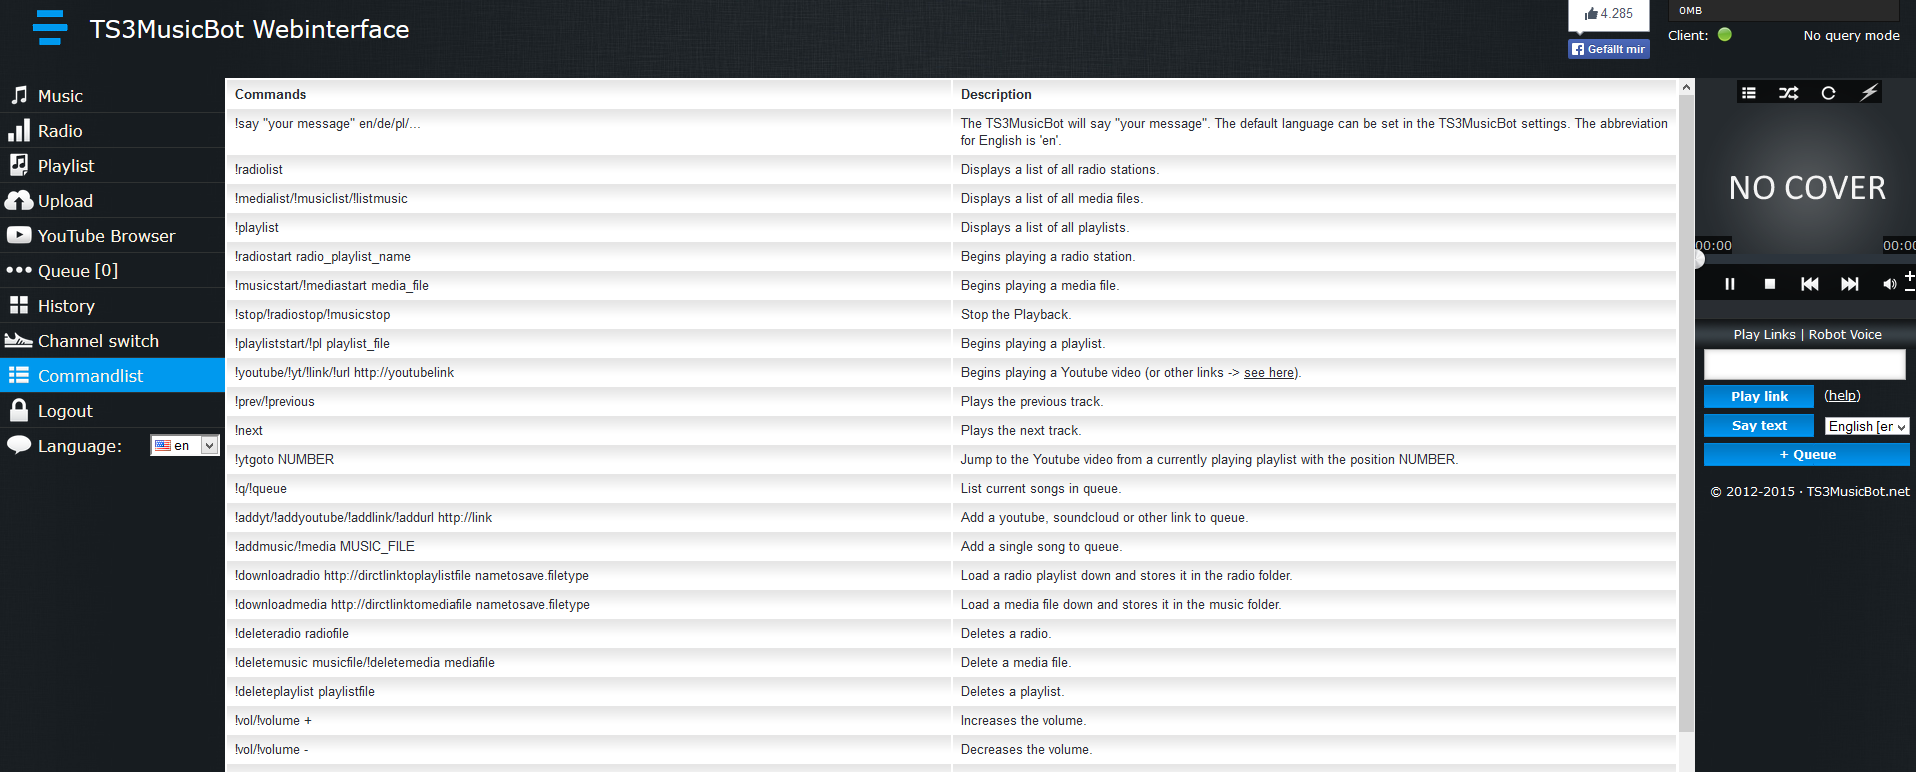Viewport: 1916px width, 772px height.
Task: Expand the English voice language dropdown
Action: pos(1867,426)
